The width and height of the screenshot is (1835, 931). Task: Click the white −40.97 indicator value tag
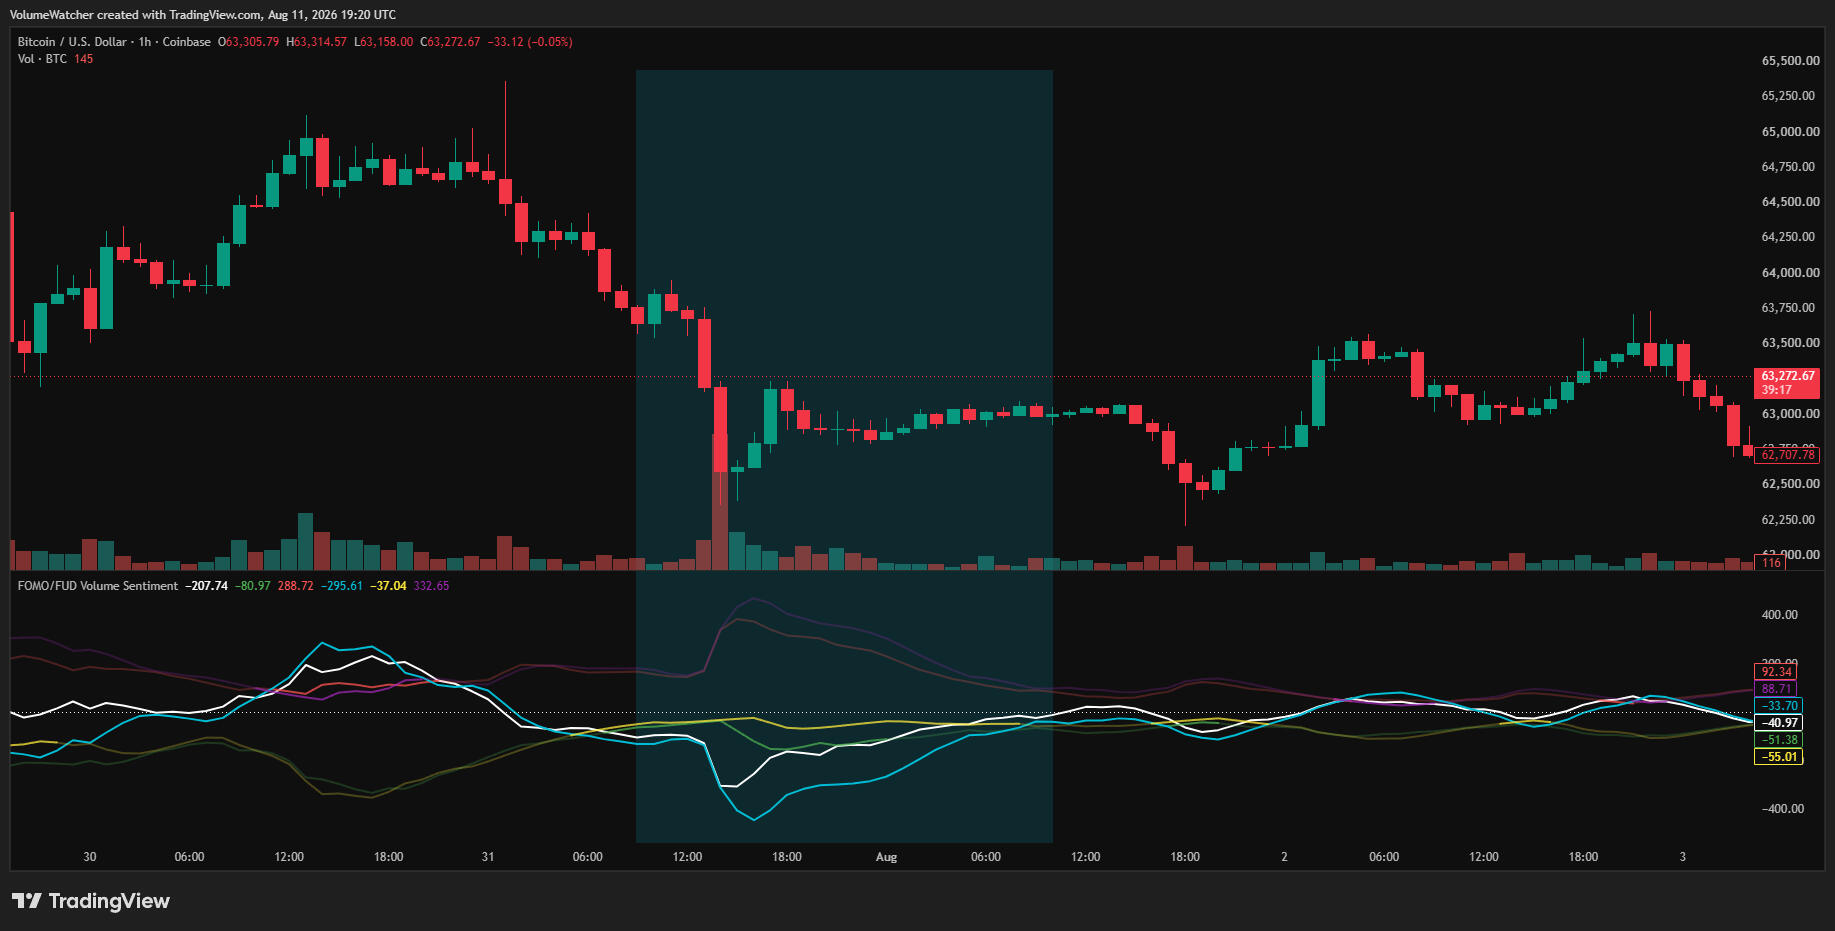[x=1779, y=723]
